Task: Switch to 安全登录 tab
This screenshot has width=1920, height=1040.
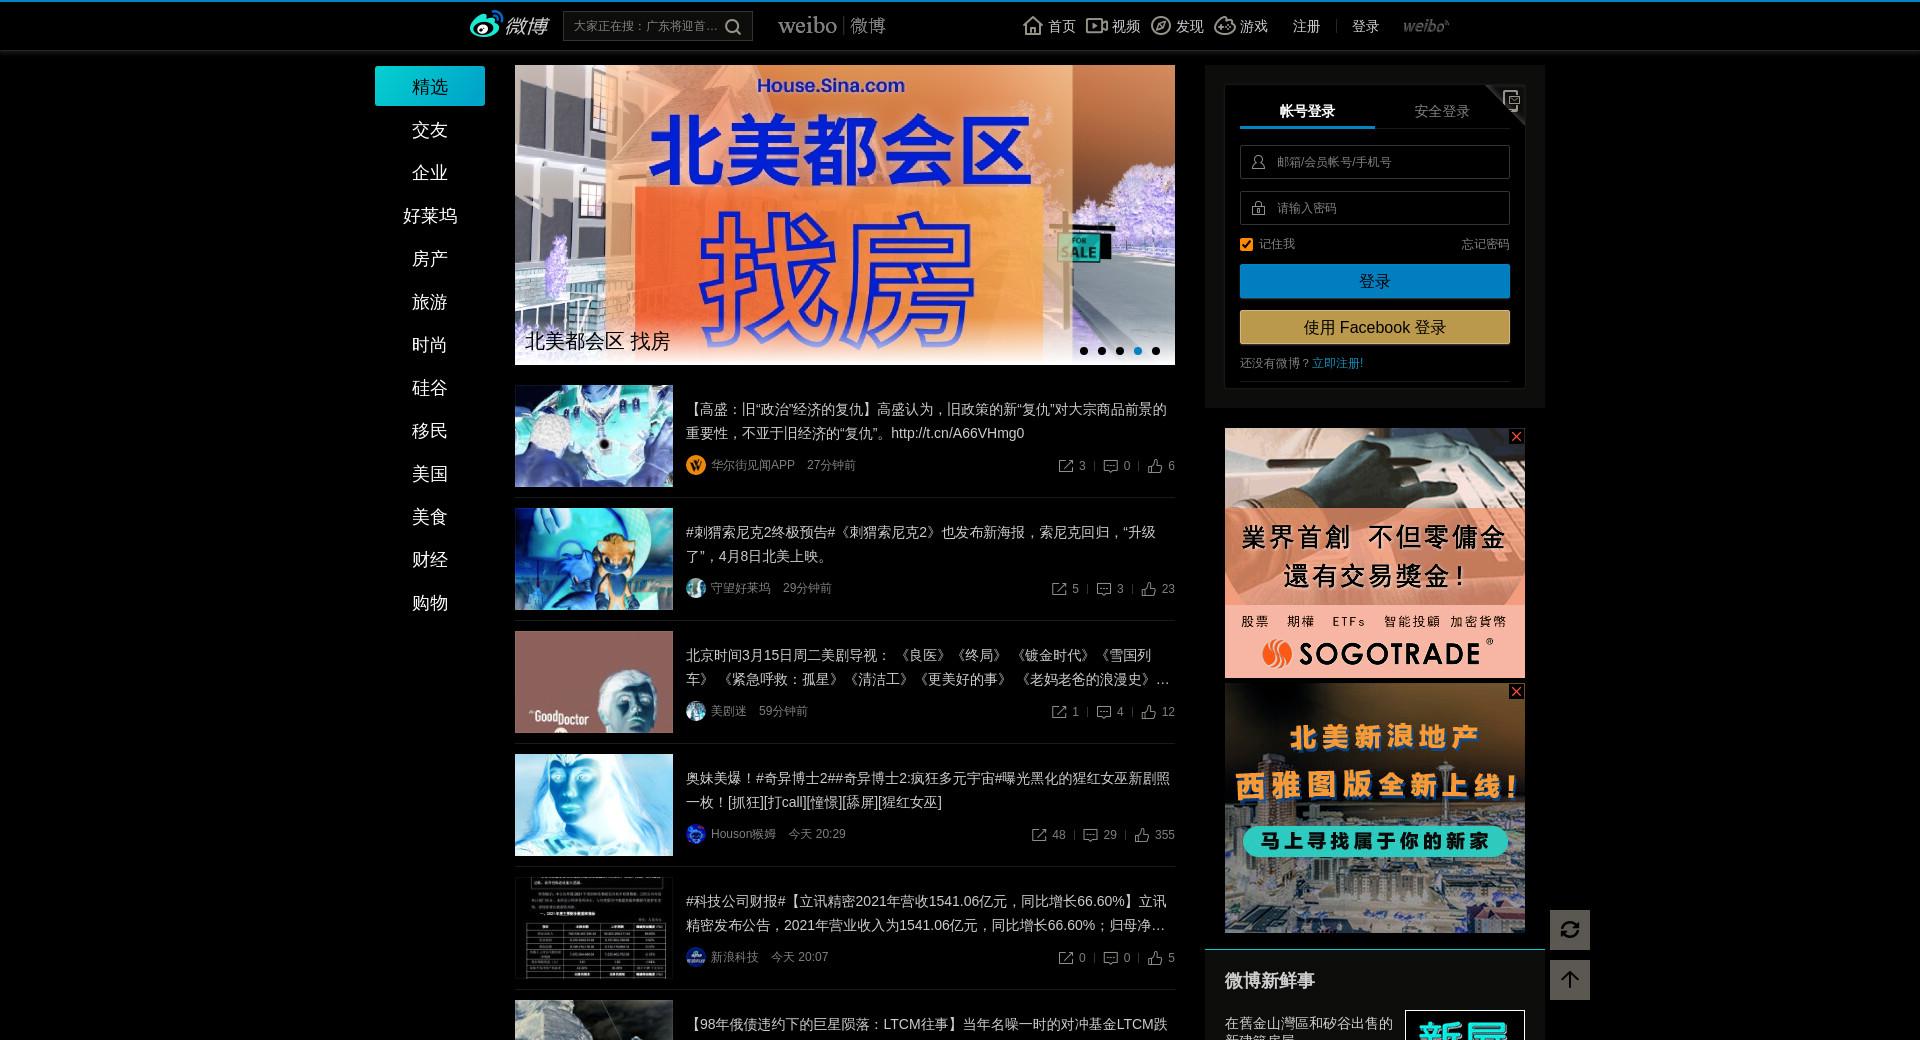Action: [1442, 111]
